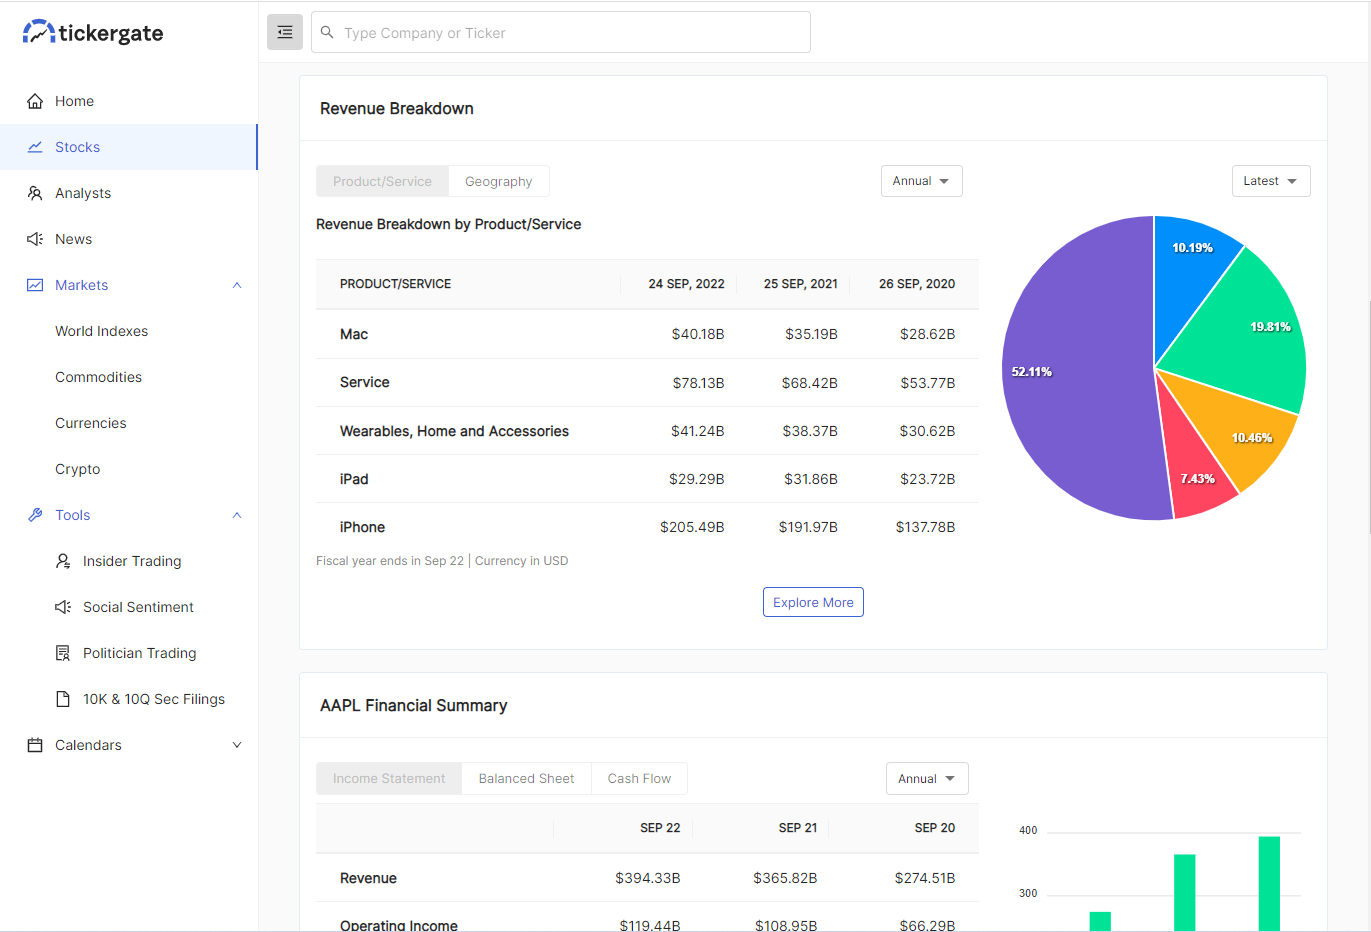
Task: Click the iPhone row label
Action: 362,527
